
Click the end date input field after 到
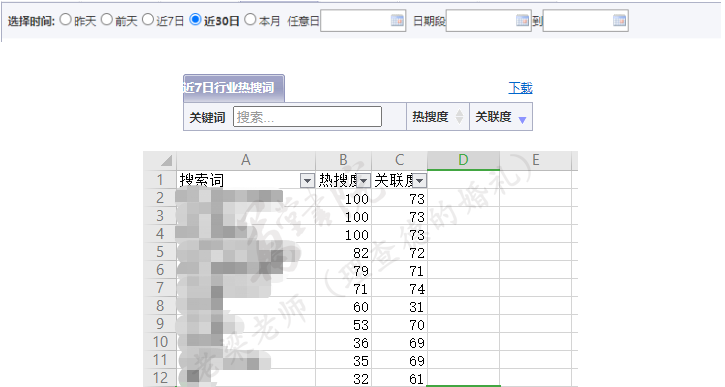(585, 21)
